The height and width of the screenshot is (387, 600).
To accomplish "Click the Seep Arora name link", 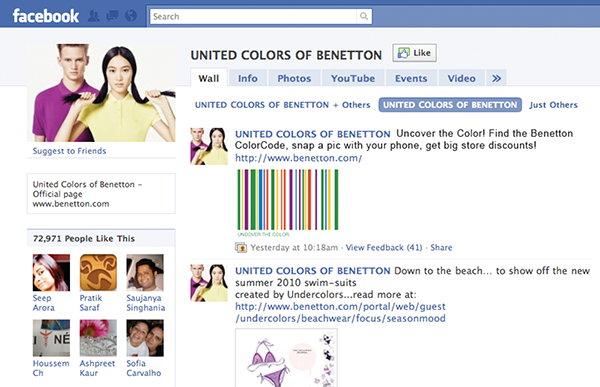I will point(44,303).
